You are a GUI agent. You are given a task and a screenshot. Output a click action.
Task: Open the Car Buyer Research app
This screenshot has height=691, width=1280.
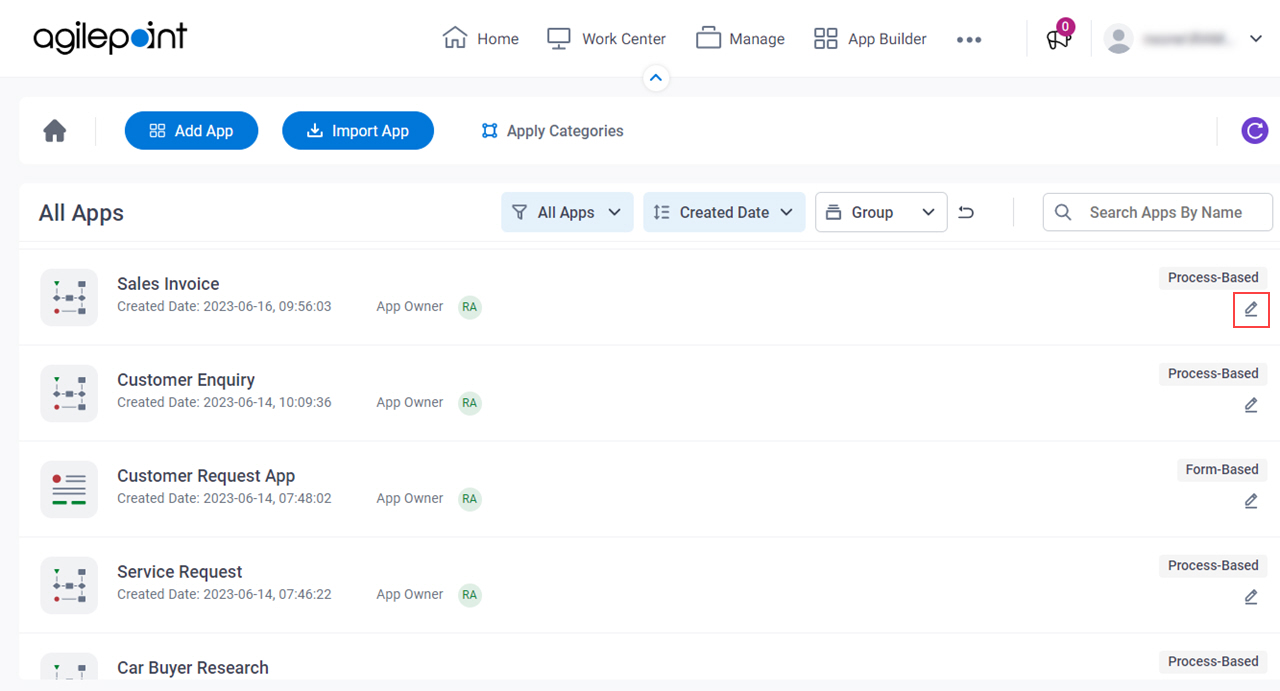[193, 668]
